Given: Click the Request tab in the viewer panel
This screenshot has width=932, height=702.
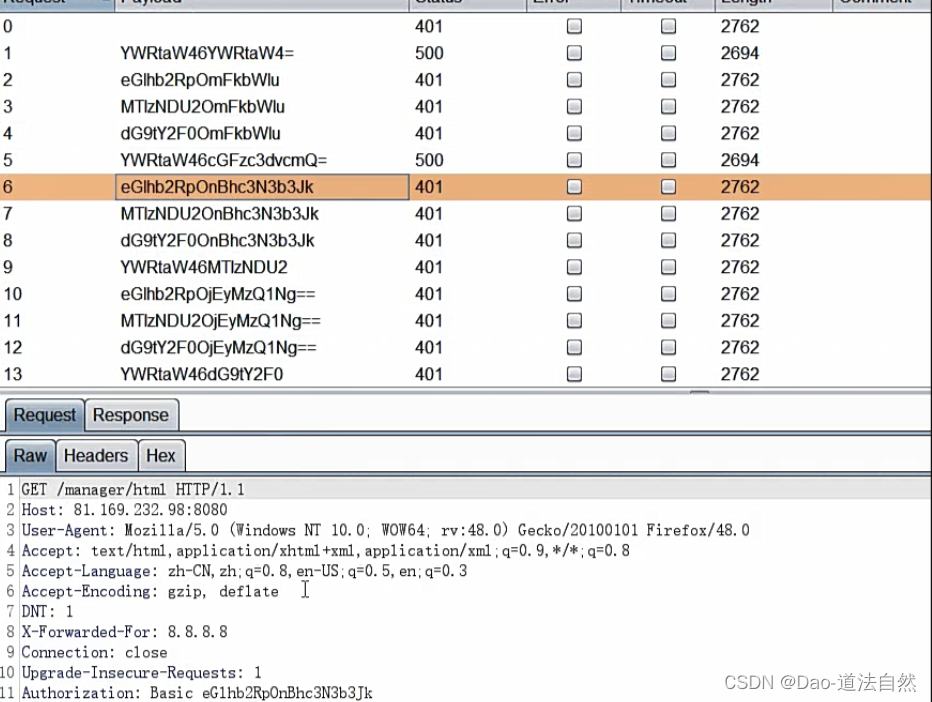Looking at the screenshot, I should tap(43, 415).
